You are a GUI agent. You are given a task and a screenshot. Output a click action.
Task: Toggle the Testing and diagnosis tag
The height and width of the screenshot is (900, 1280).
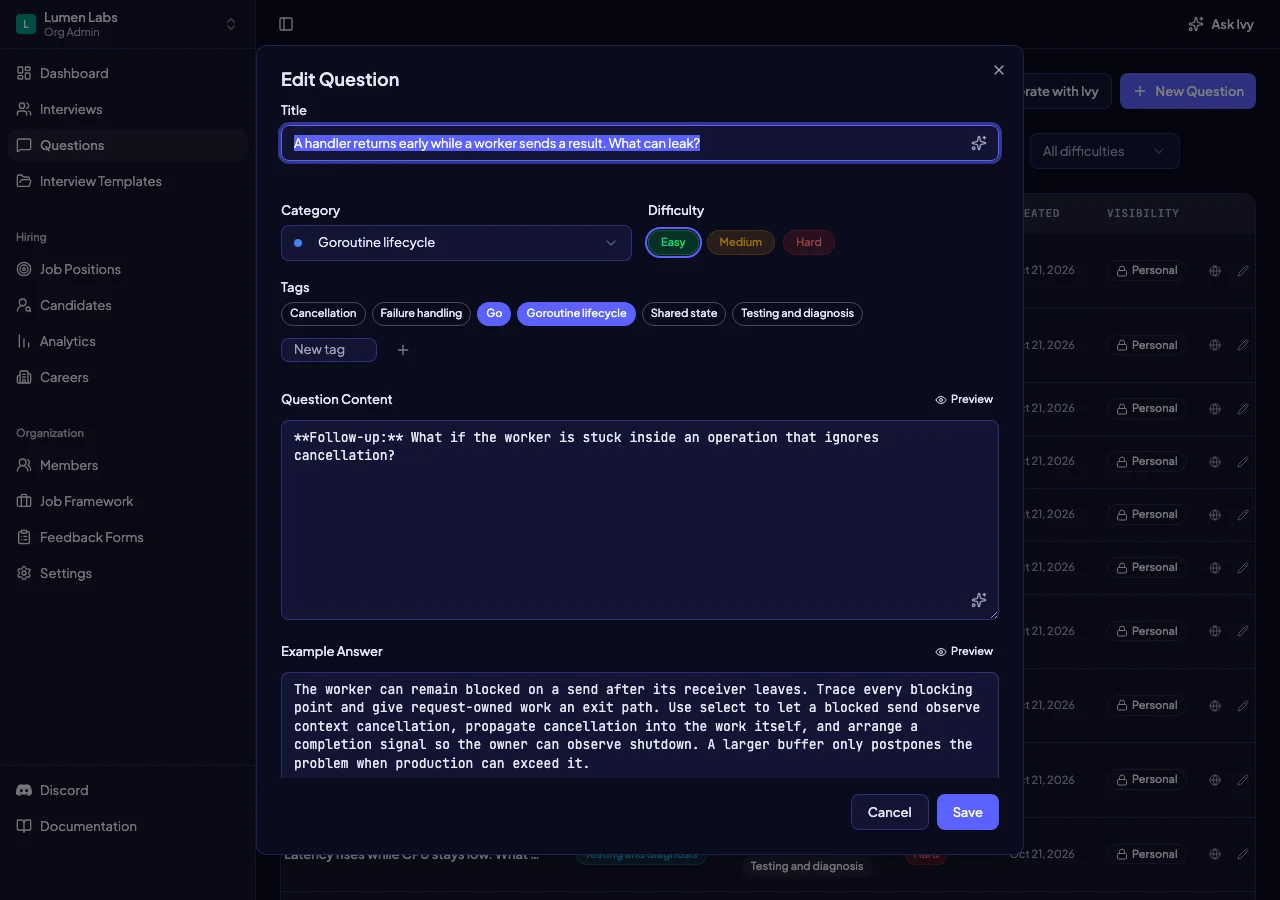coord(797,314)
